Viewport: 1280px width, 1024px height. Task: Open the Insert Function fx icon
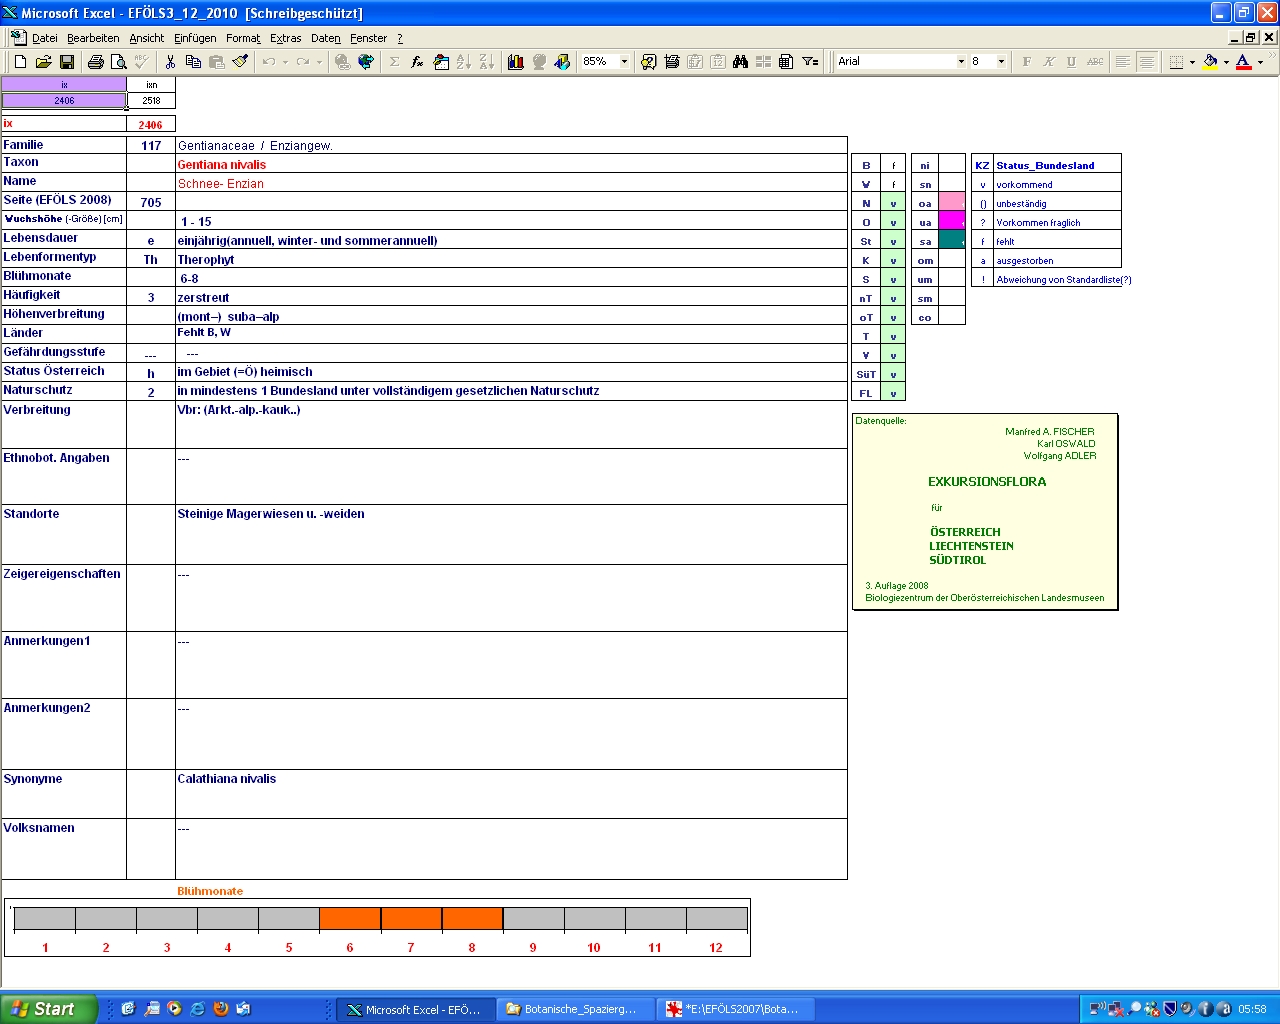(418, 62)
